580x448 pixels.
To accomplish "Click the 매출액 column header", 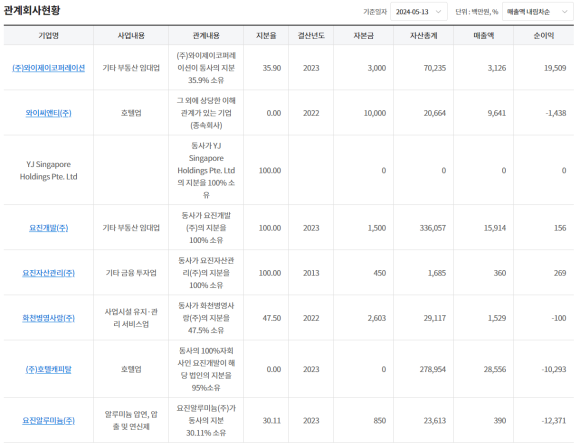I will point(483,36).
